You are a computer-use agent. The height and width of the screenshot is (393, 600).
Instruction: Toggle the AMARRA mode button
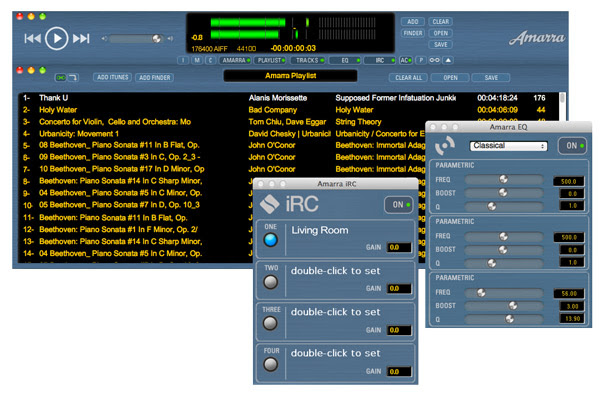click(235, 60)
